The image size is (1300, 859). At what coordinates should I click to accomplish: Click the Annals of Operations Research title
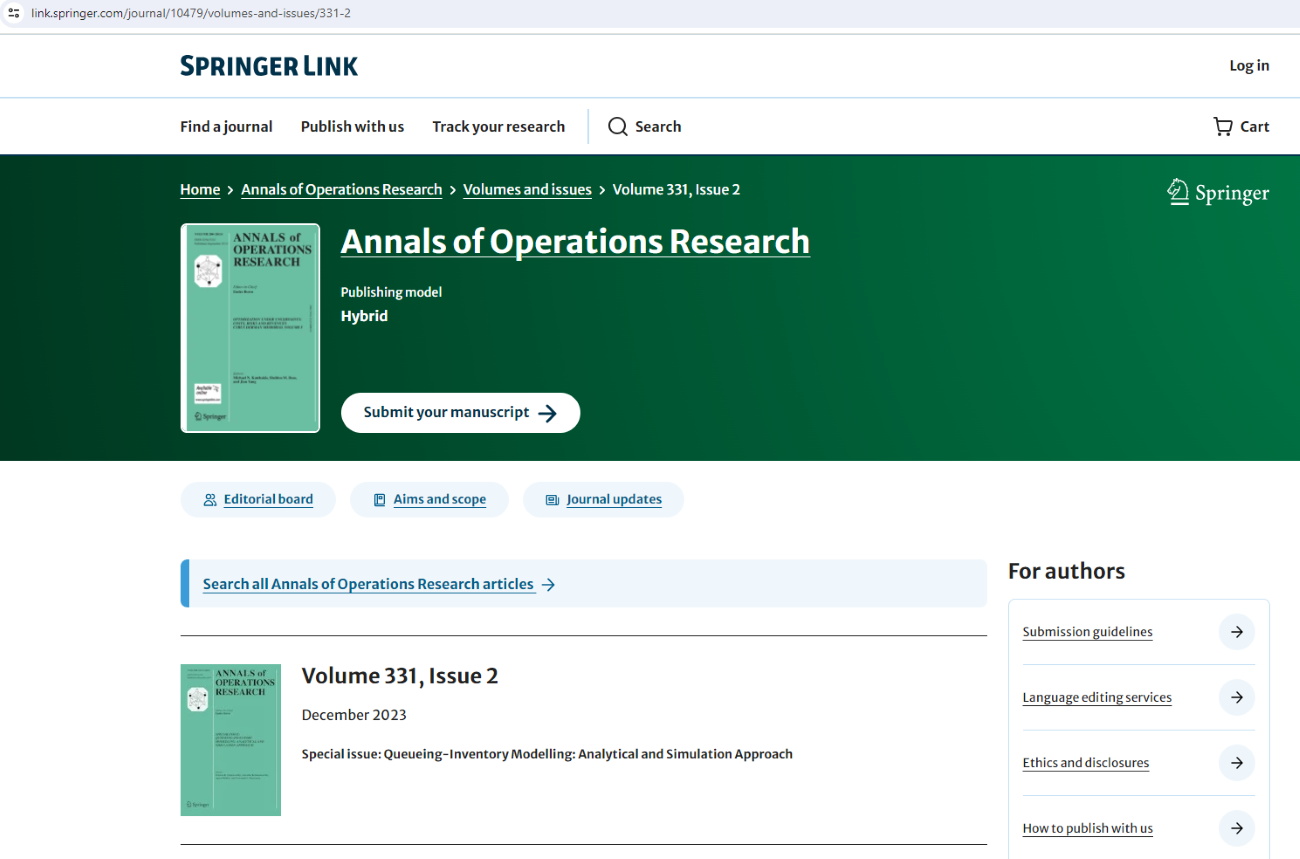tap(575, 241)
